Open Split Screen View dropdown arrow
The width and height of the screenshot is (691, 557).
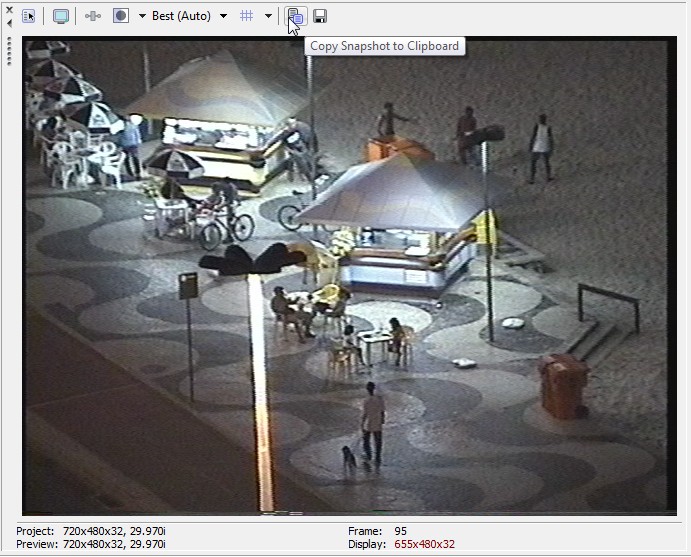click(142, 16)
